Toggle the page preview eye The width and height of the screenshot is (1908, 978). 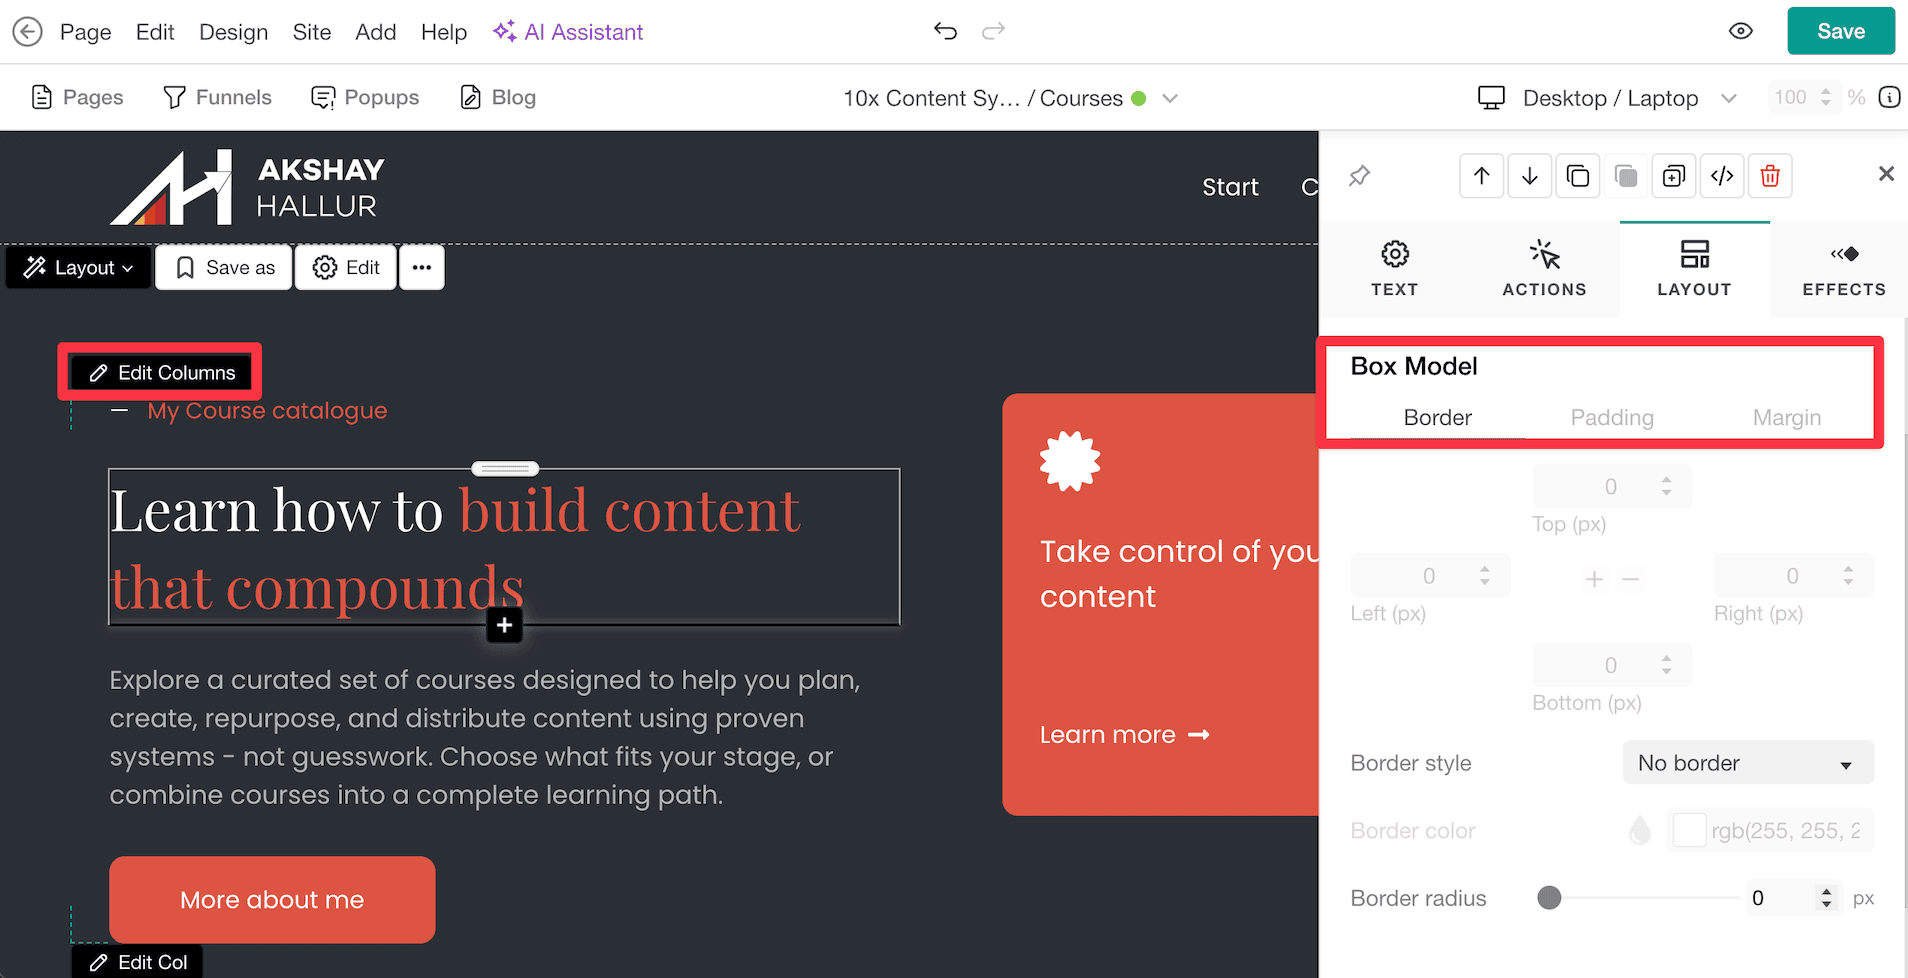coord(1740,31)
